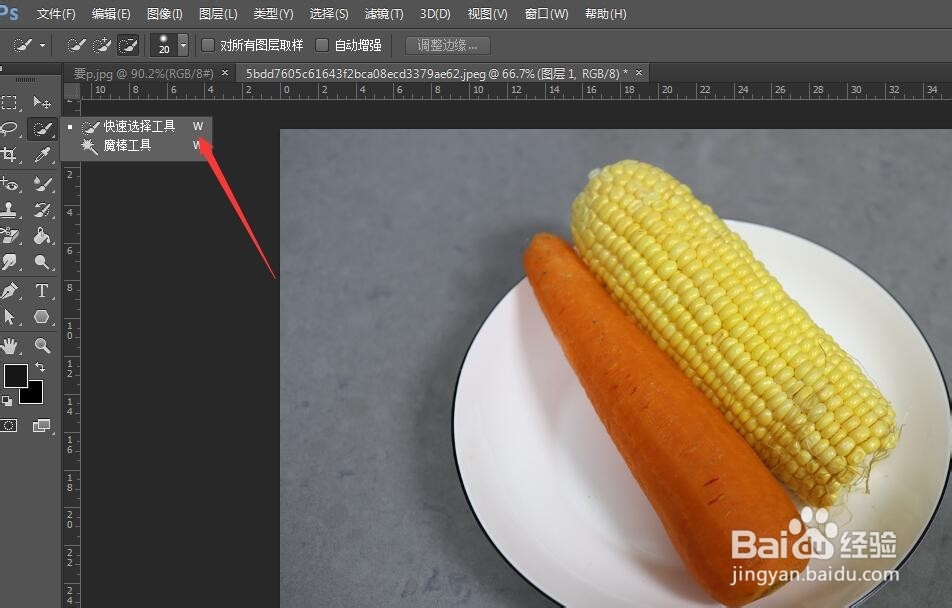Click the ruler origin corner box
Screen dimensions: 952x608
pyautogui.click(x=72, y=91)
